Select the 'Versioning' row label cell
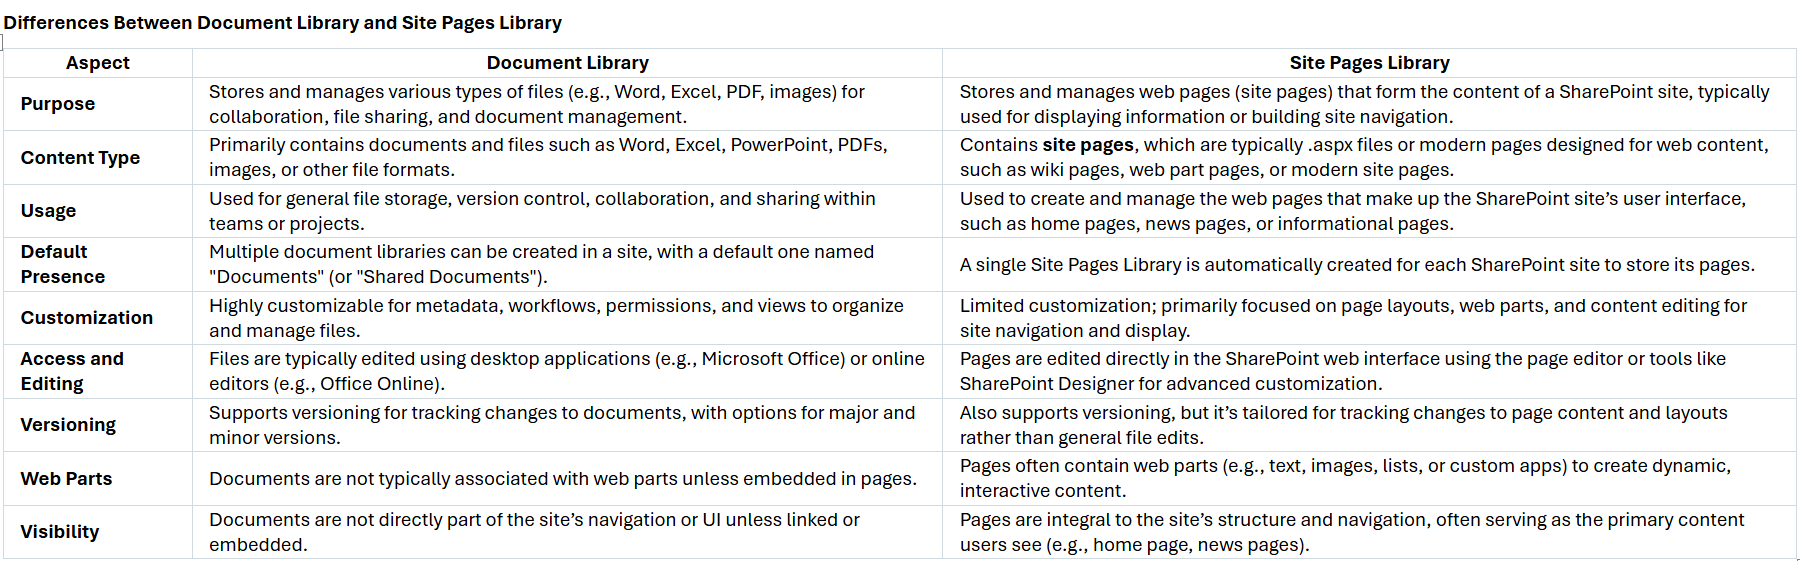 68,425
